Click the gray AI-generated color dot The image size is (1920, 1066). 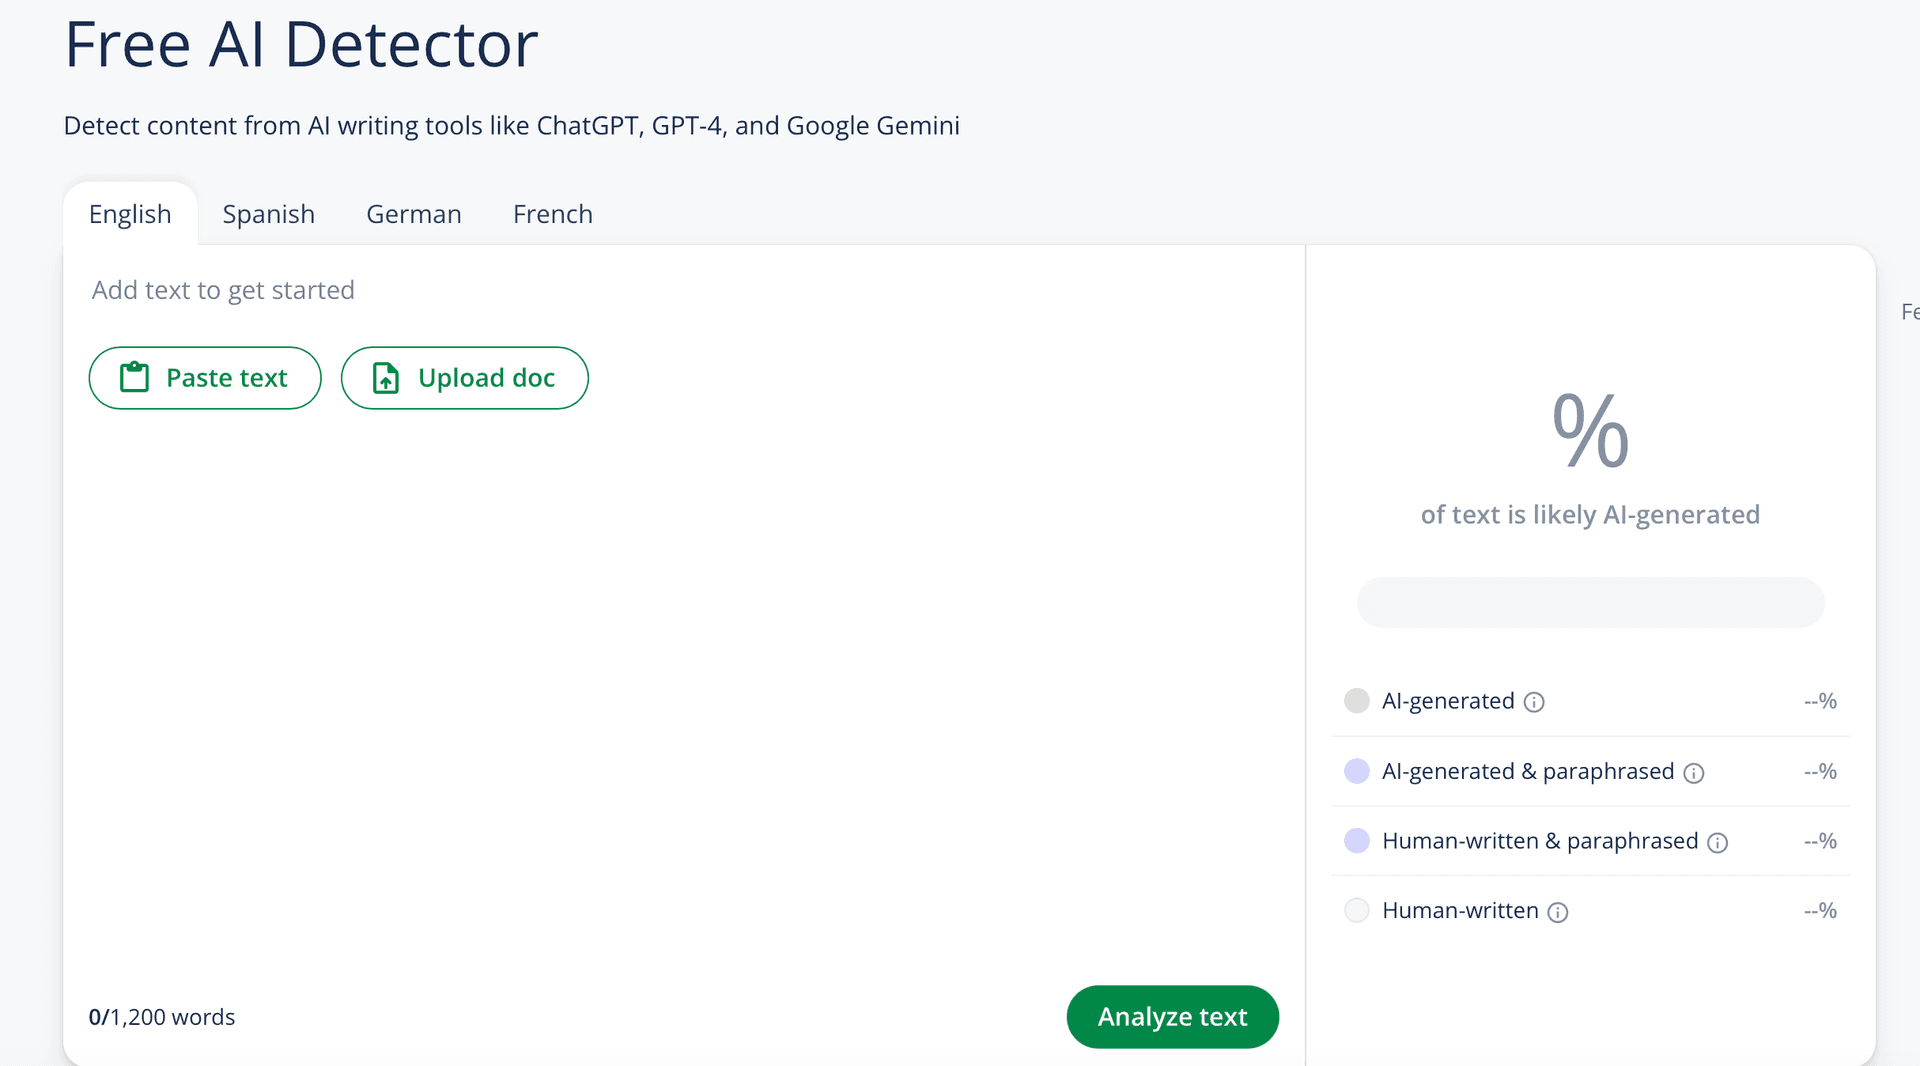1356,701
